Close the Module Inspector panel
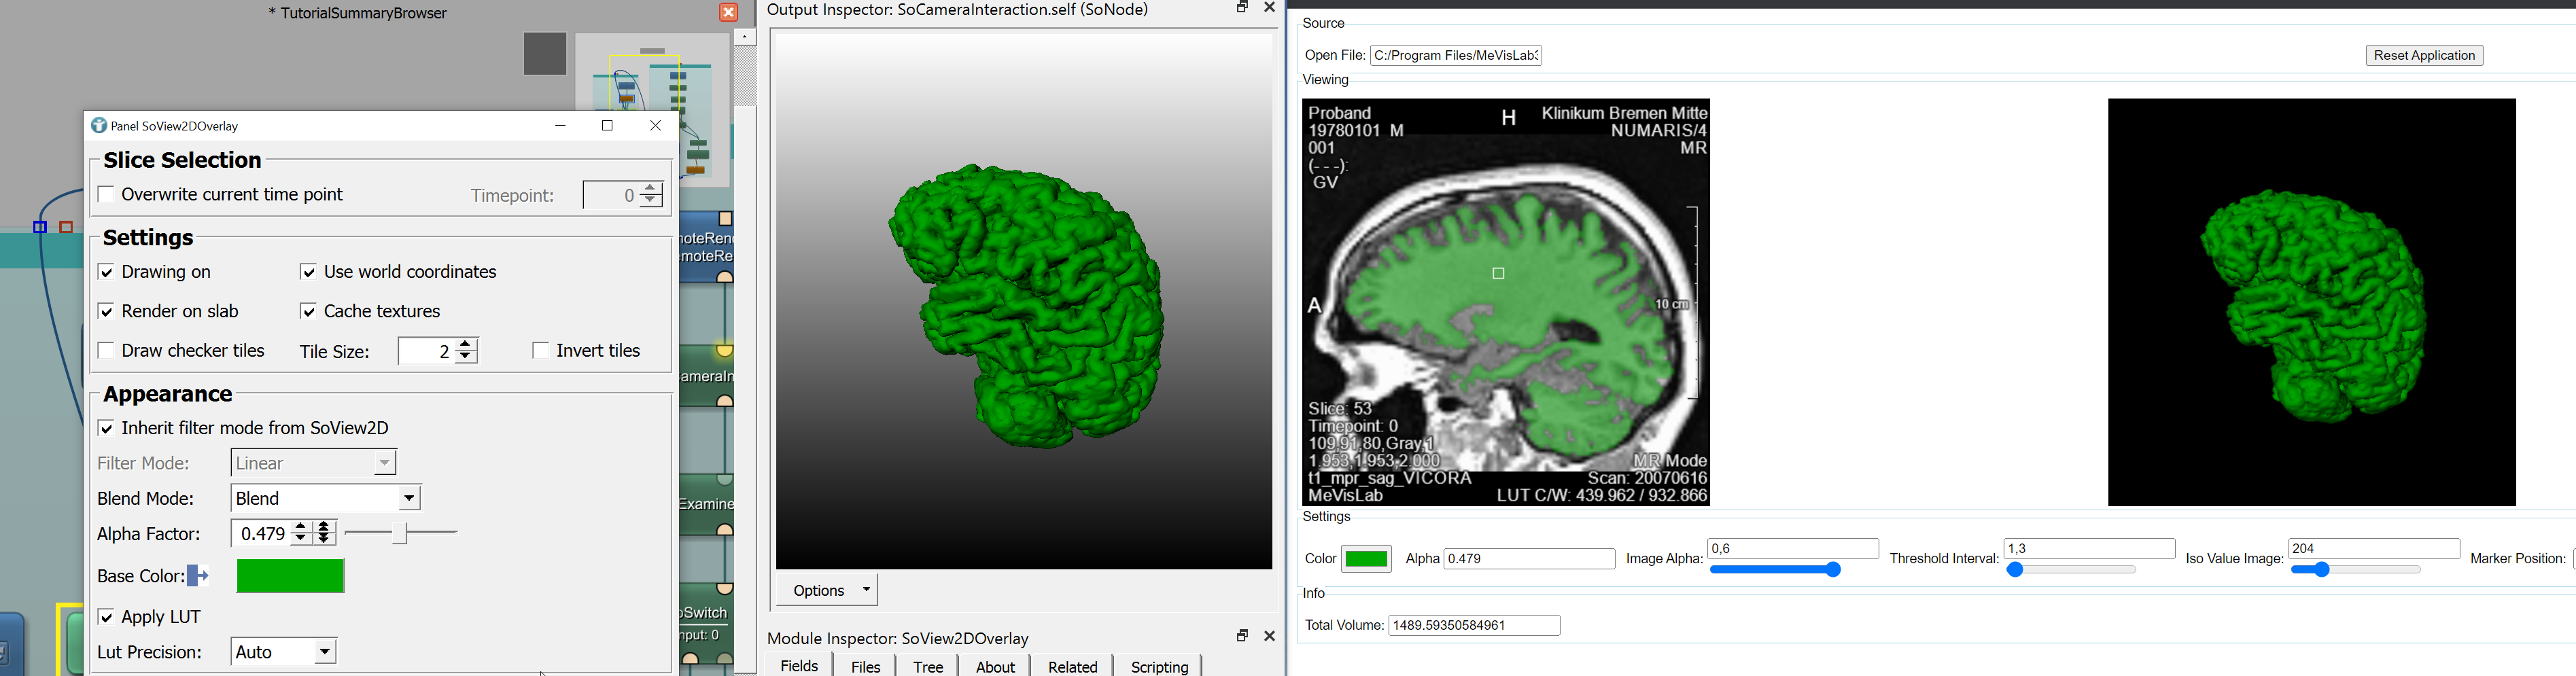 click(1270, 636)
